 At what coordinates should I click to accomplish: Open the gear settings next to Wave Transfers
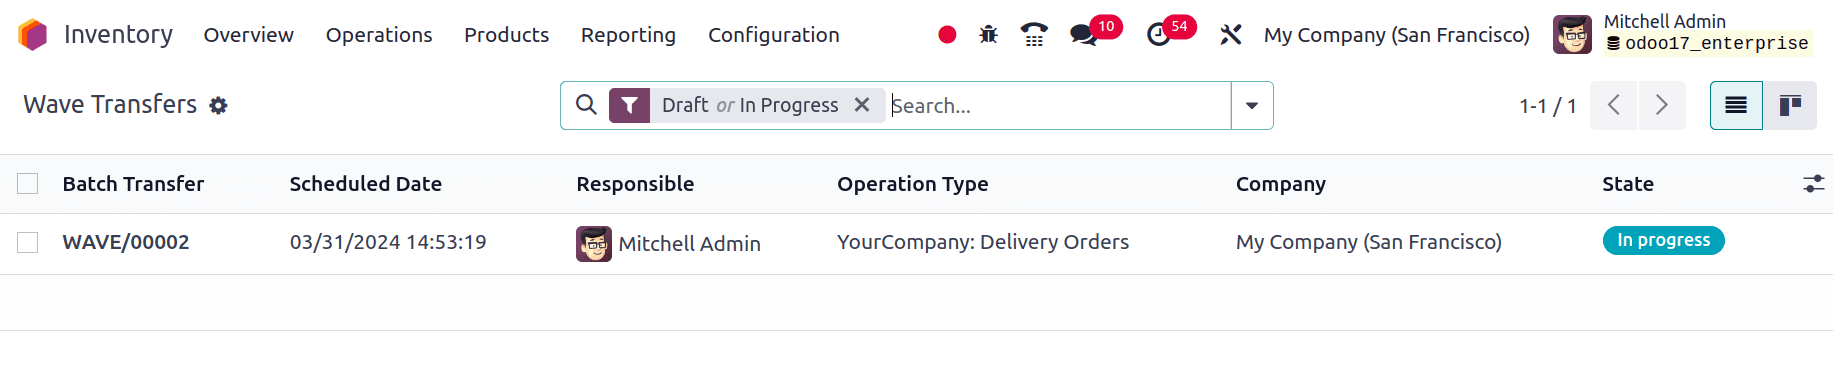[218, 105]
